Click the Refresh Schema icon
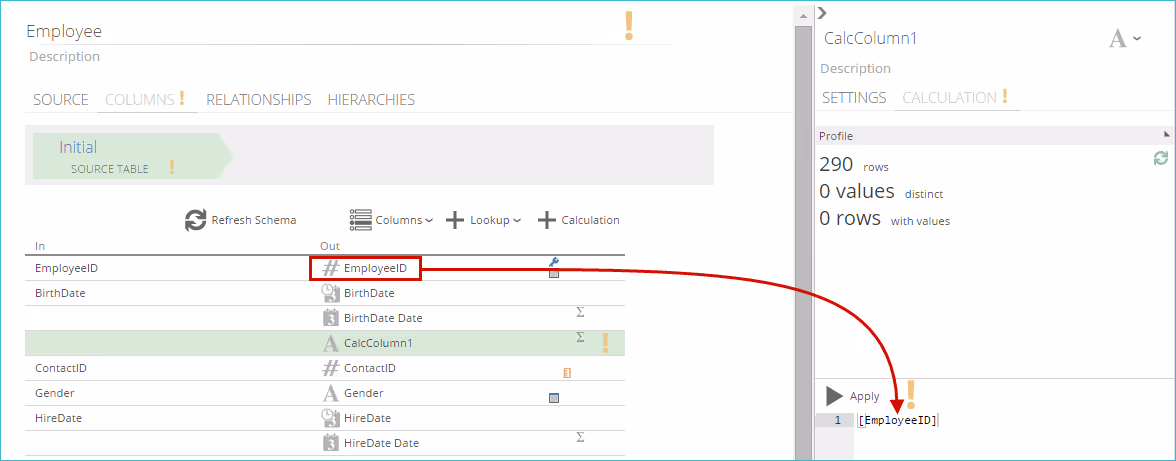The height and width of the screenshot is (461, 1176). tap(196, 221)
